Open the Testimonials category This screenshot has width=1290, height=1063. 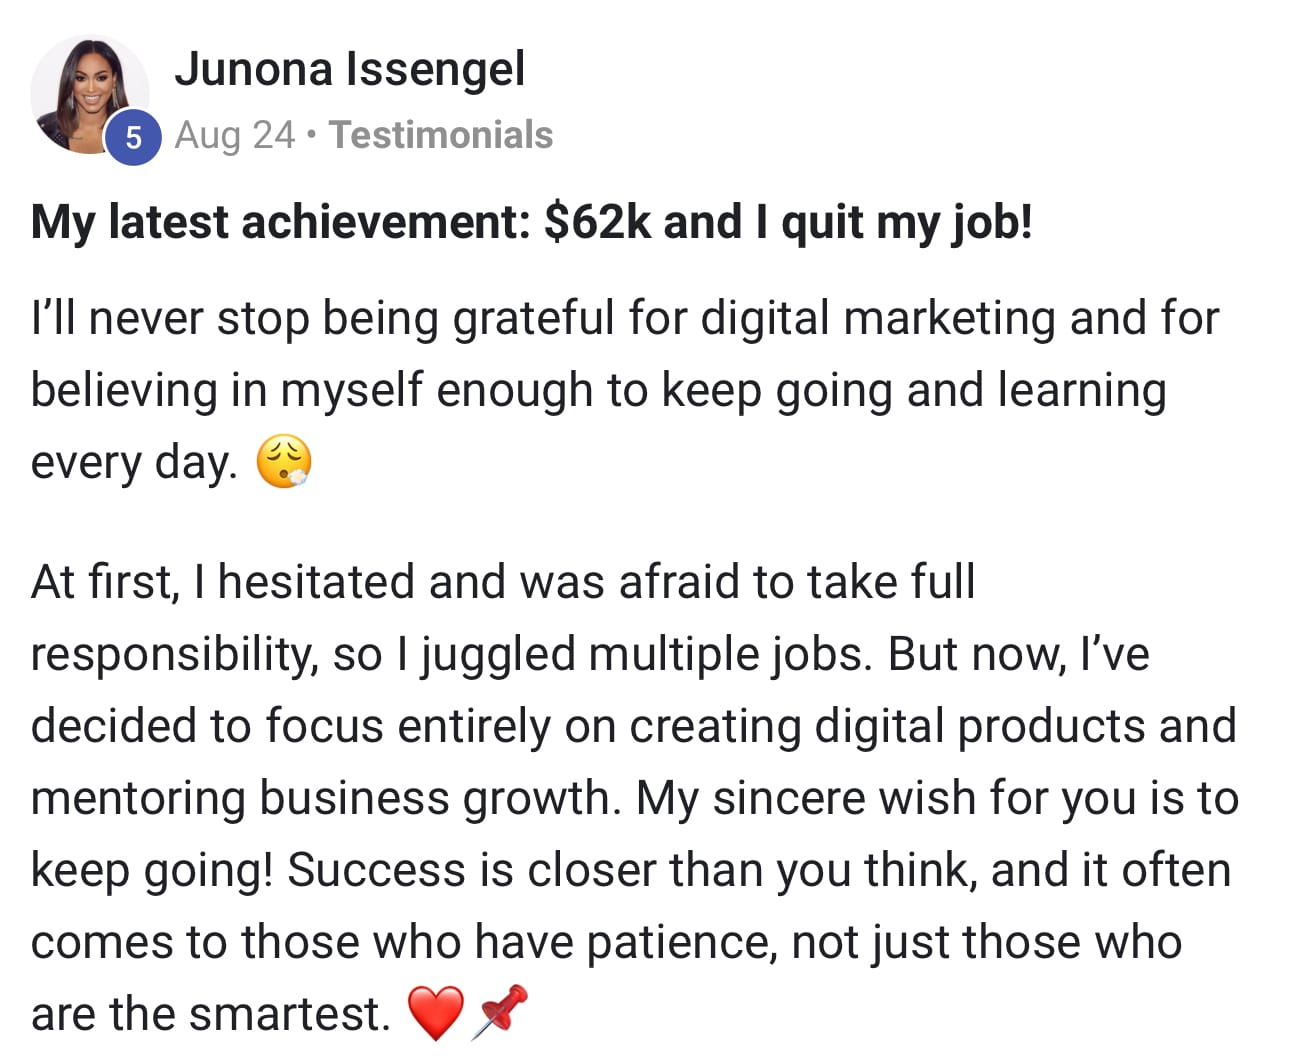pyautogui.click(x=441, y=135)
